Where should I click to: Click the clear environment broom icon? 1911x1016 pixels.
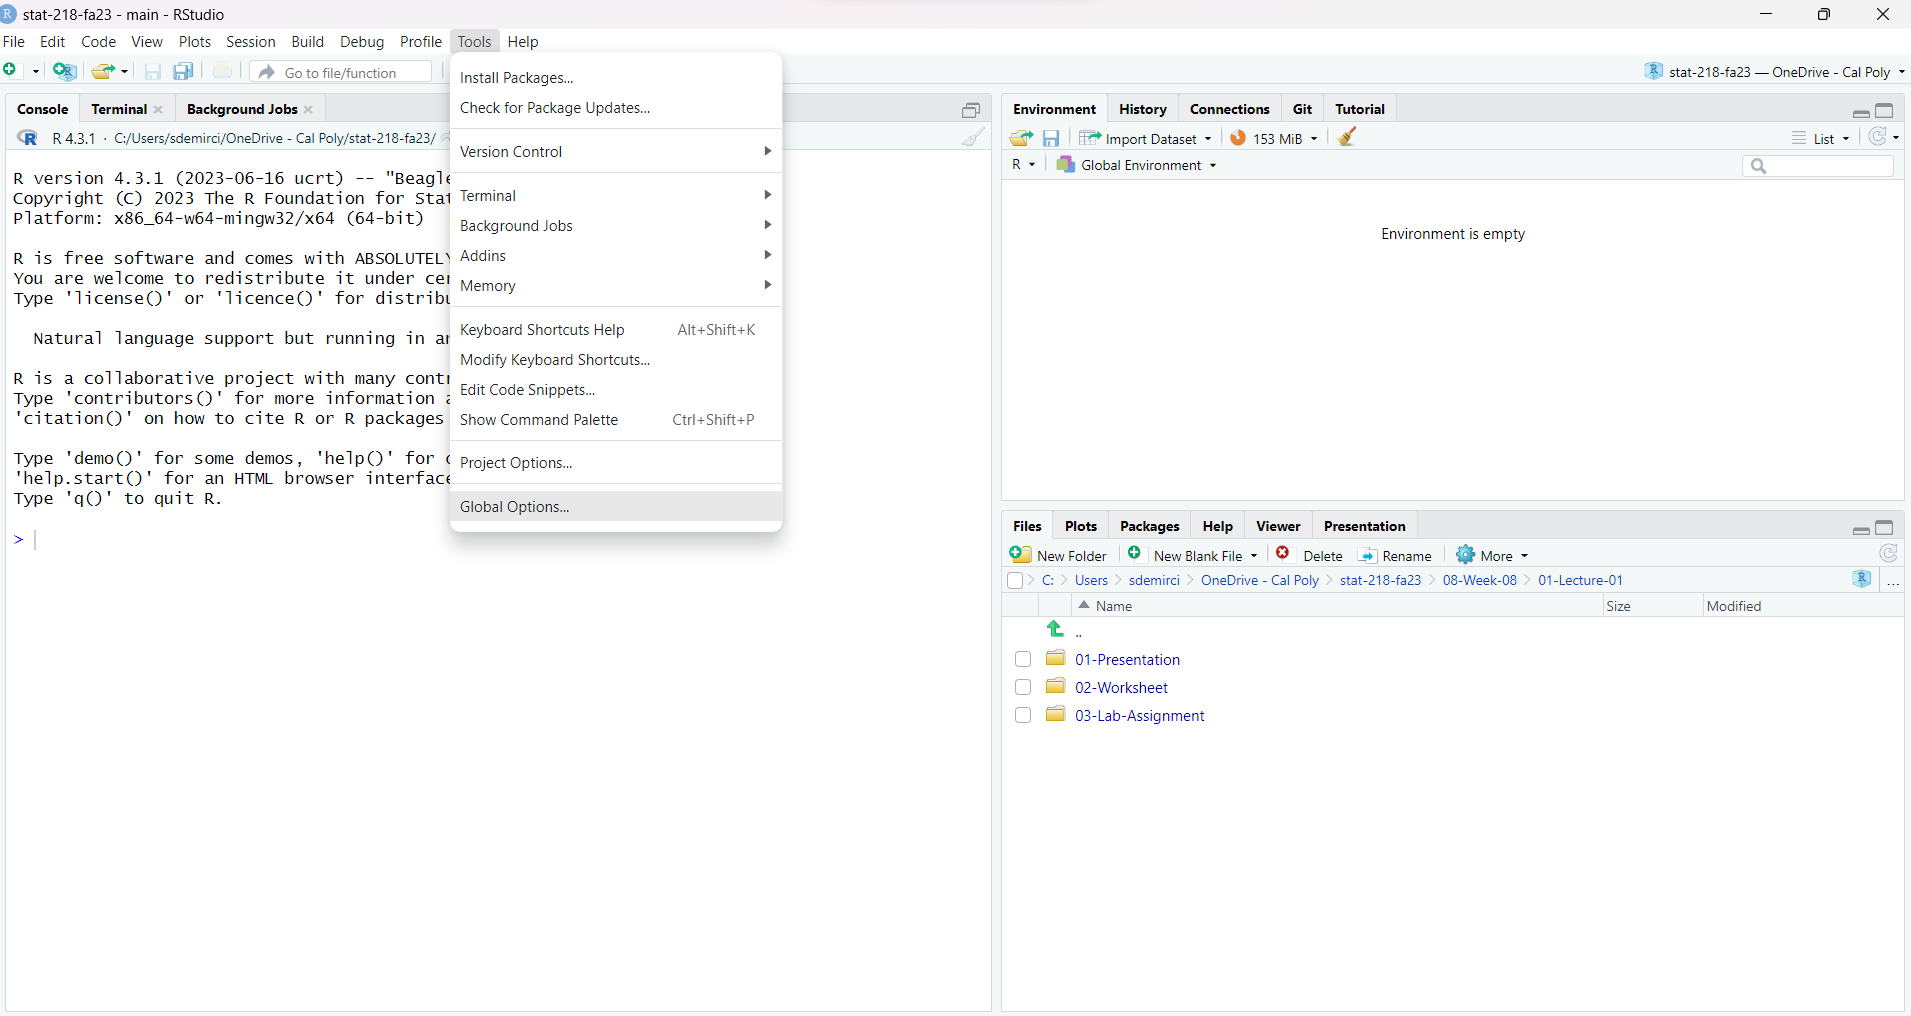click(1347, 138)
